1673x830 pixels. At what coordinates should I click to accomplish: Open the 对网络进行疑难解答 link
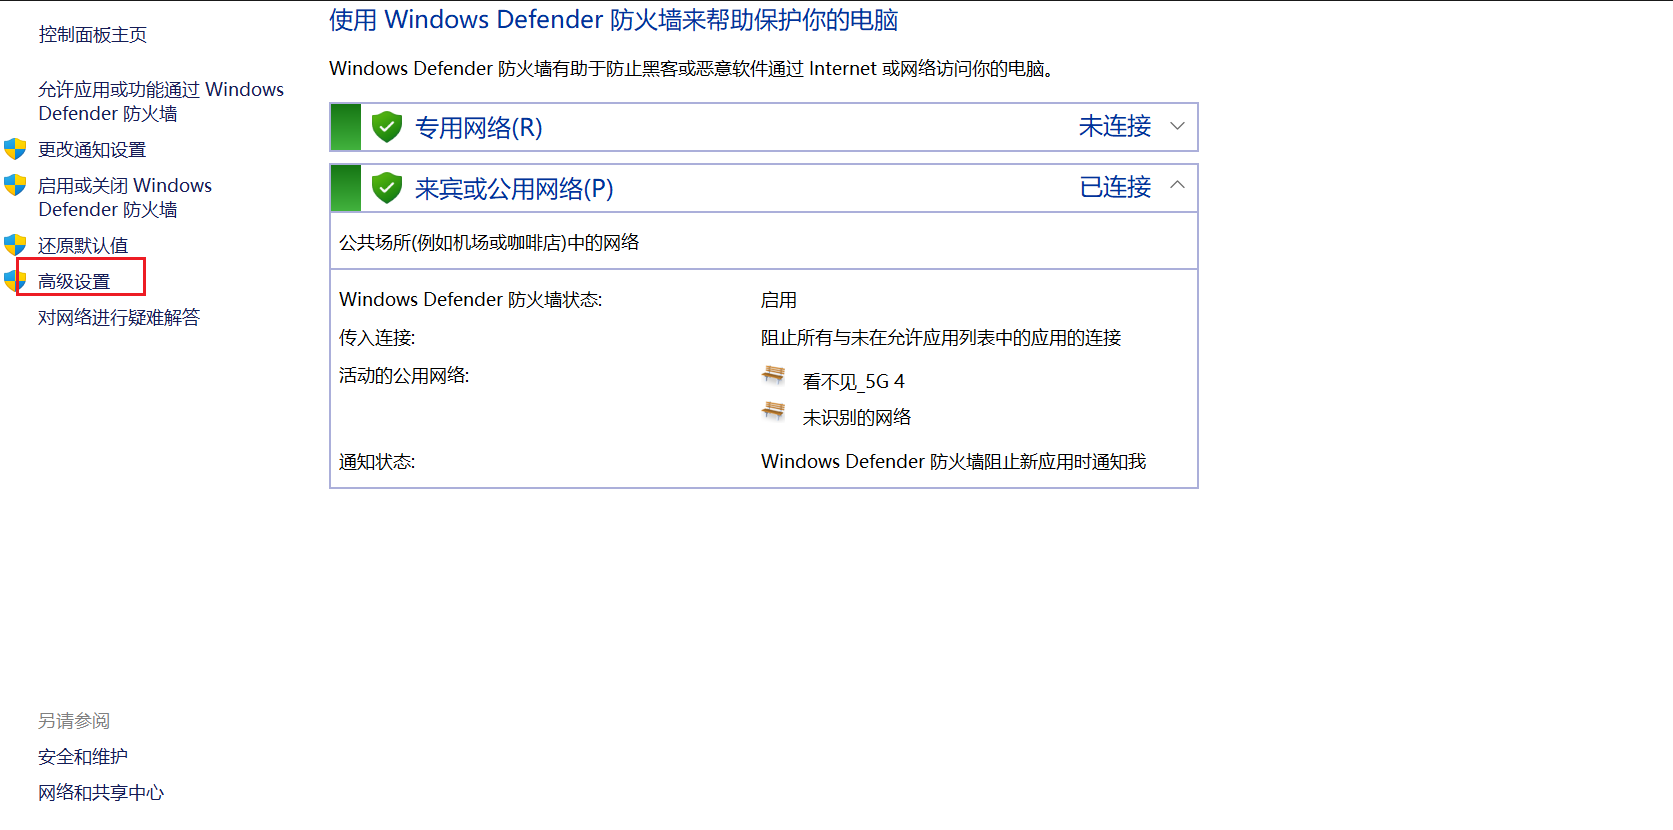click(x=119, y=317)
